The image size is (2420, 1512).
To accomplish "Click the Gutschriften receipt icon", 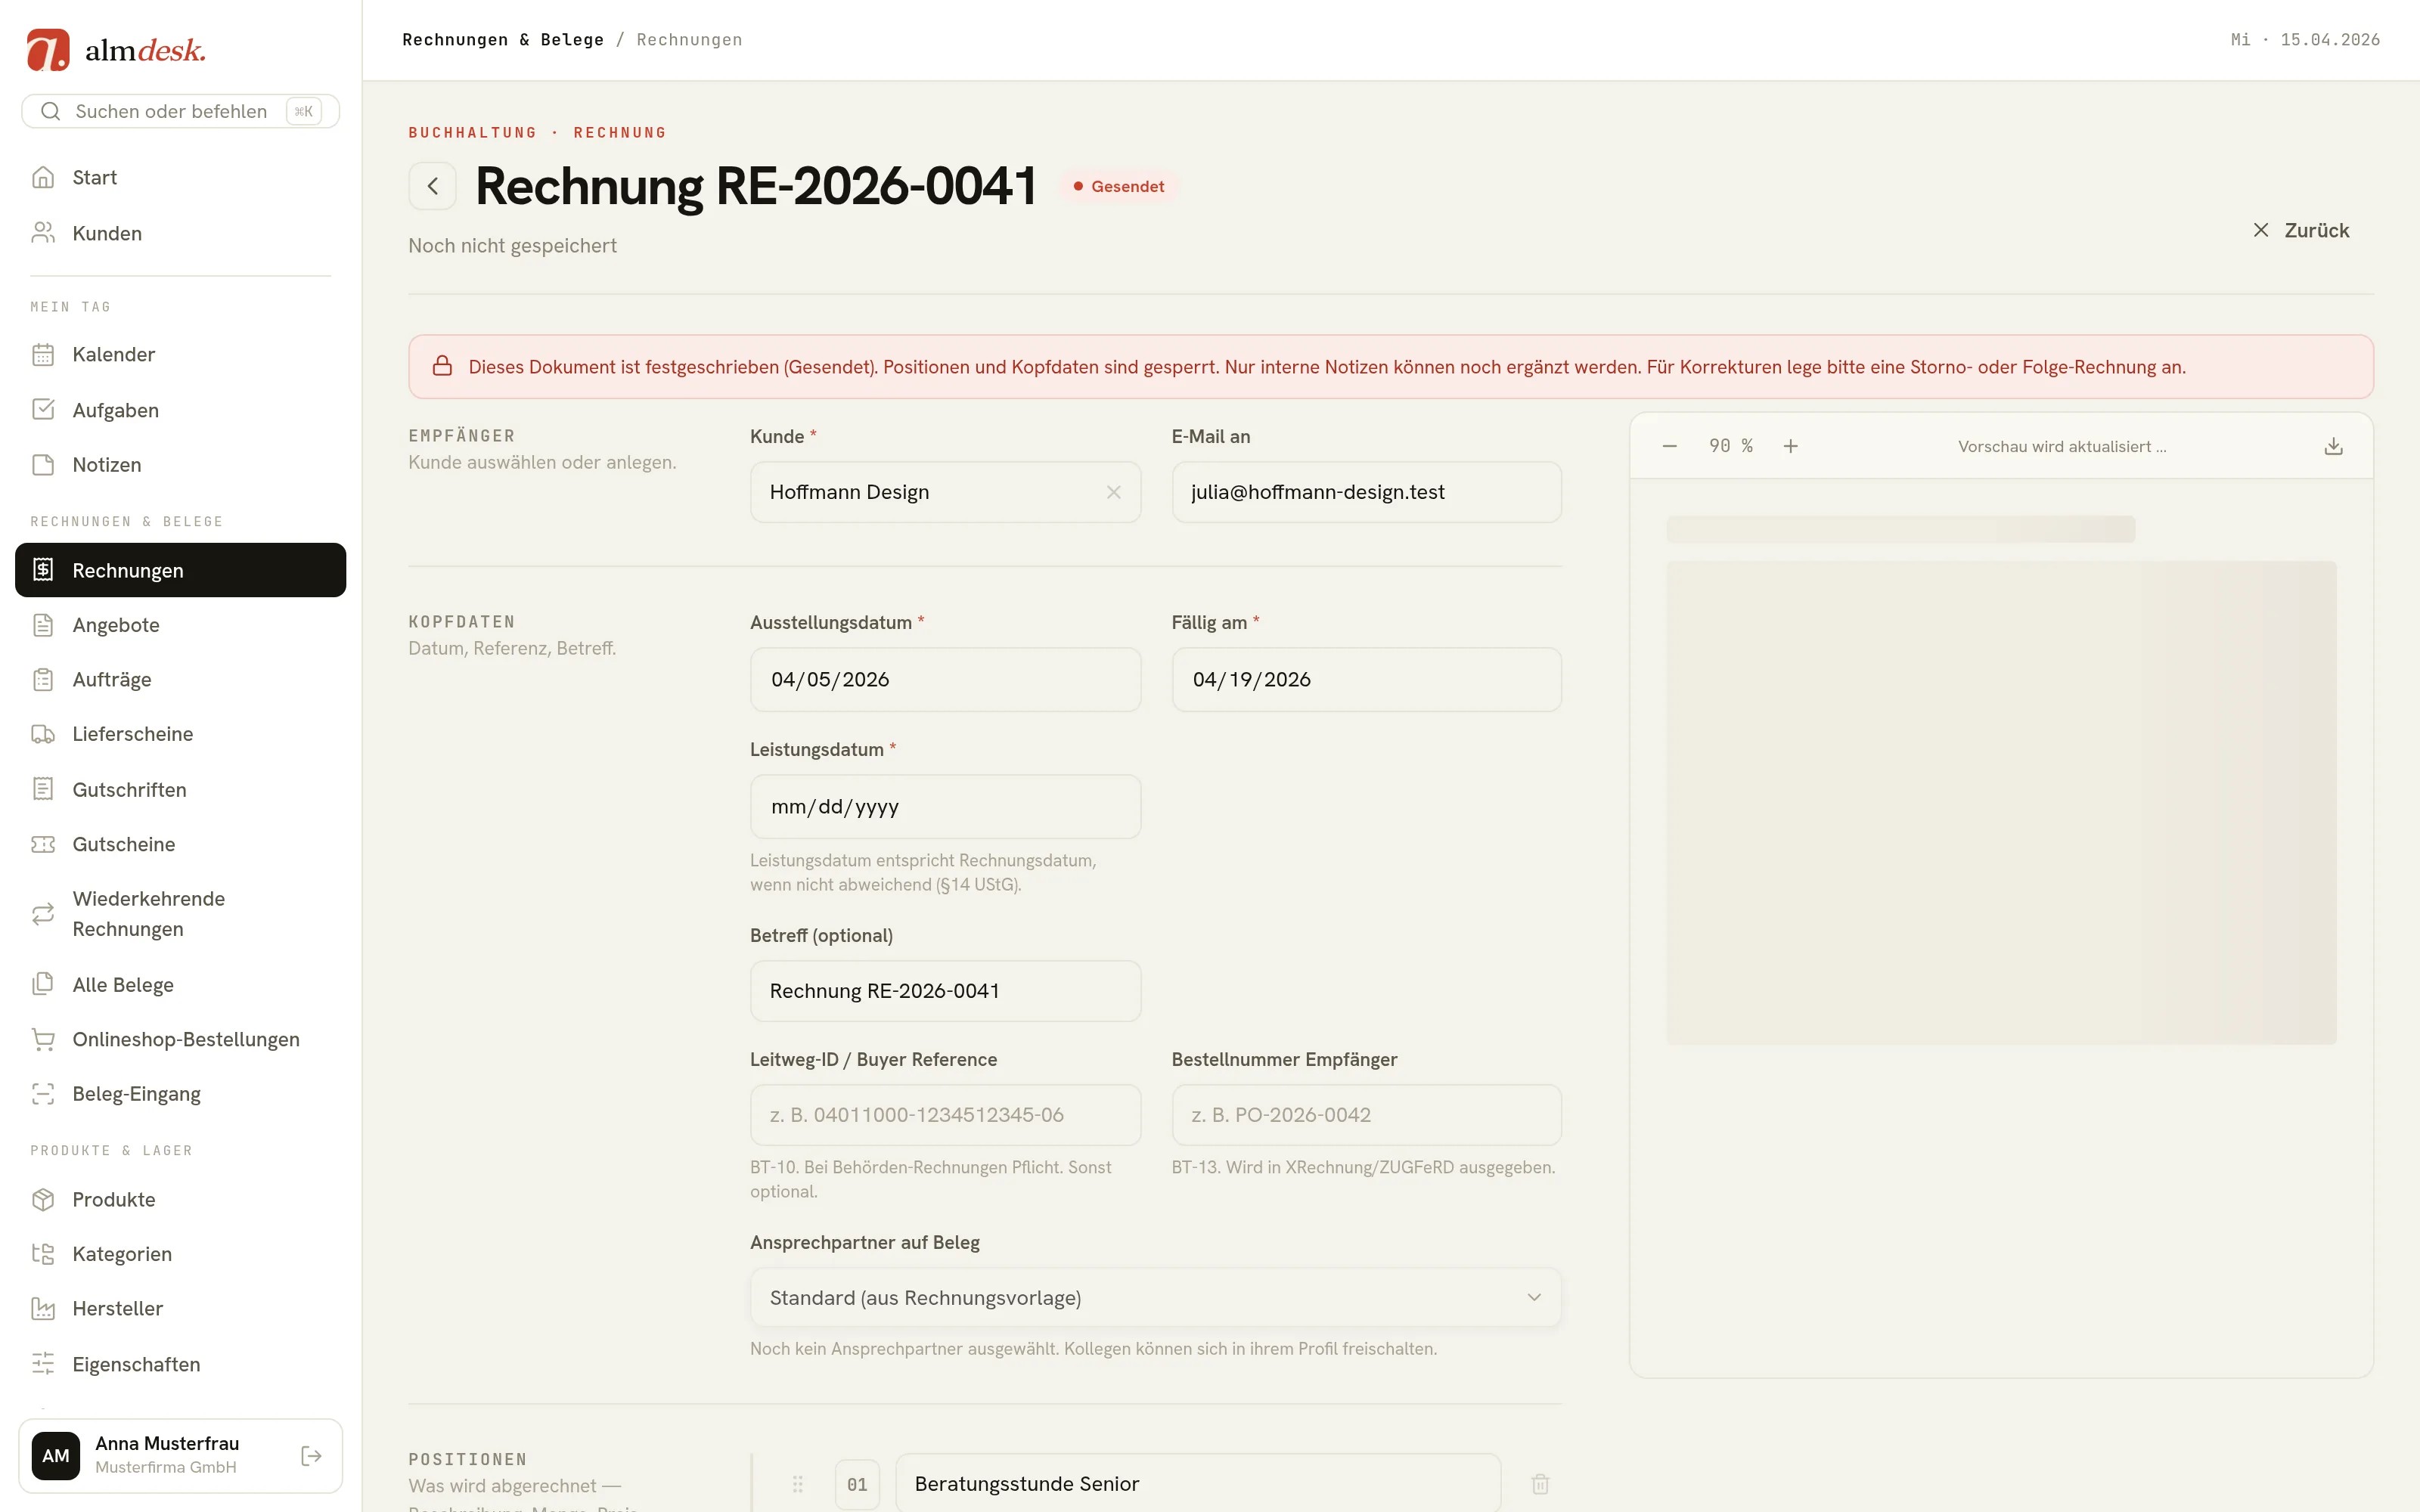I will [43, 789].
